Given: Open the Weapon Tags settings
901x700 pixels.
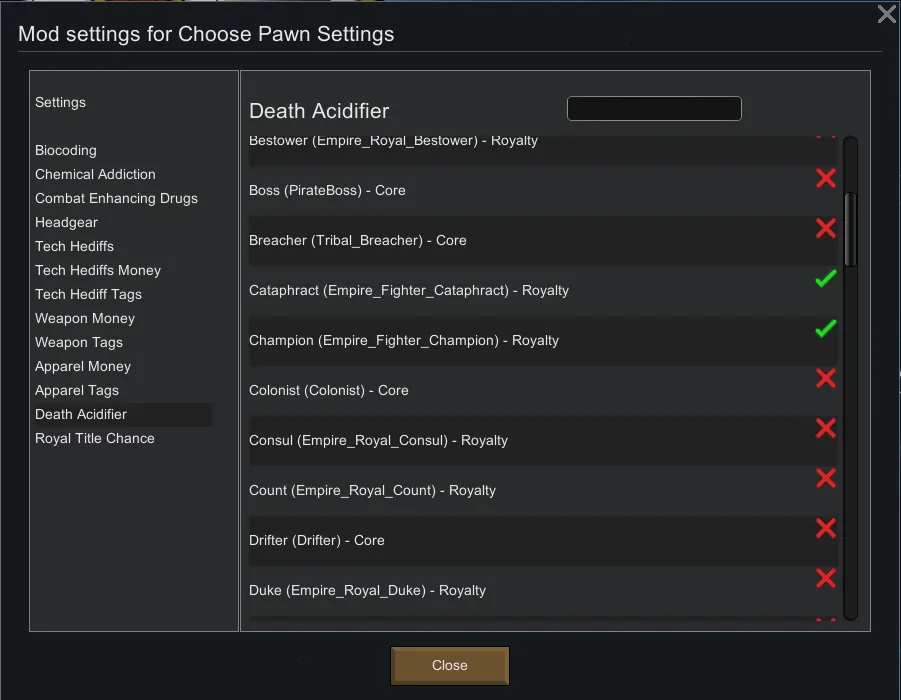Looking at the screenshot, I should [x=79, y=342].
